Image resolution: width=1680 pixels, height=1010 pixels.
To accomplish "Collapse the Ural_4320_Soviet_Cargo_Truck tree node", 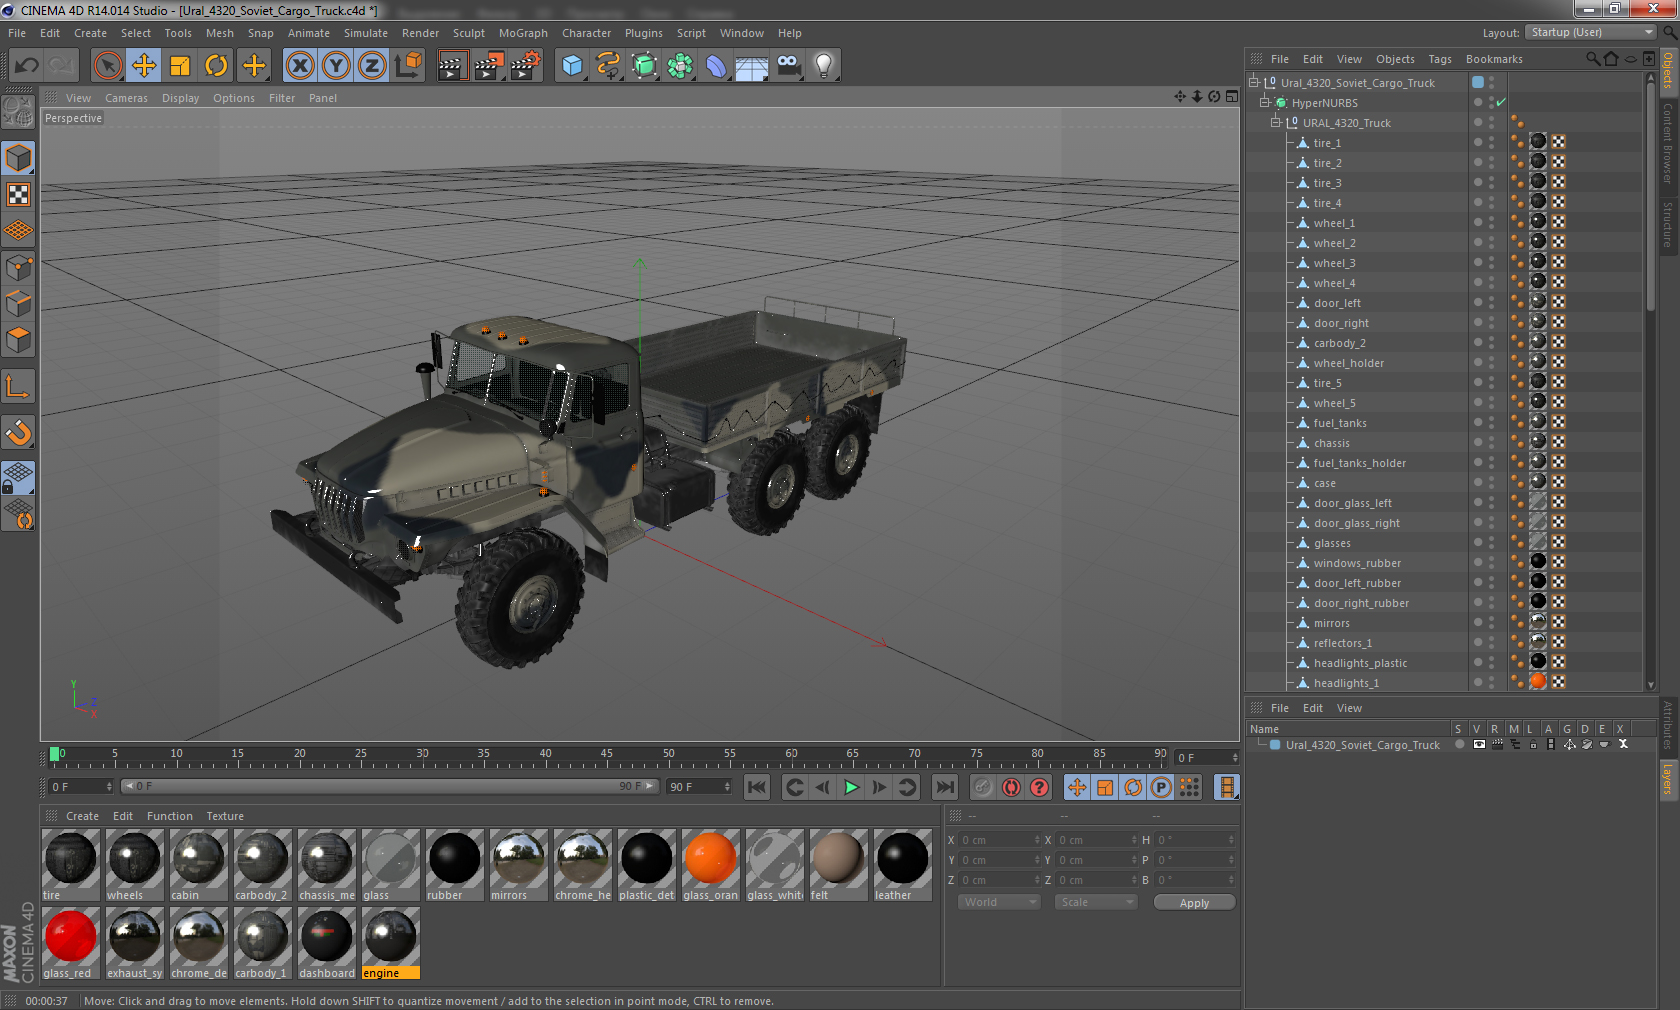I will click(1254, 82).
